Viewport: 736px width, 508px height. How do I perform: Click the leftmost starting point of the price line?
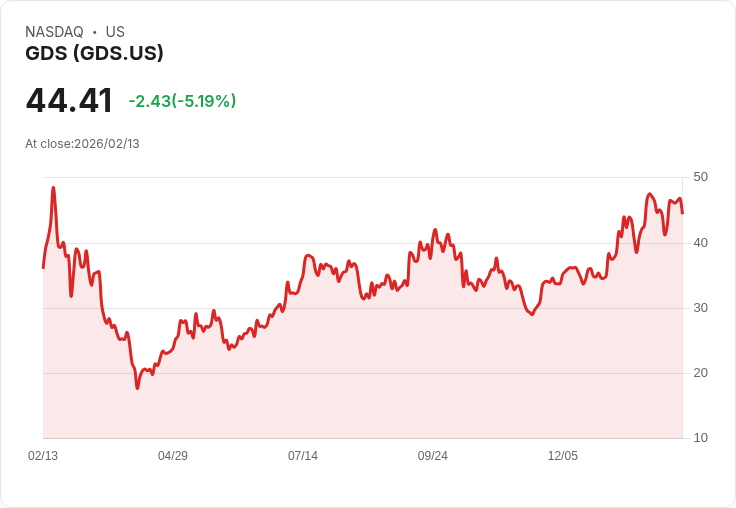pos(43,267)
